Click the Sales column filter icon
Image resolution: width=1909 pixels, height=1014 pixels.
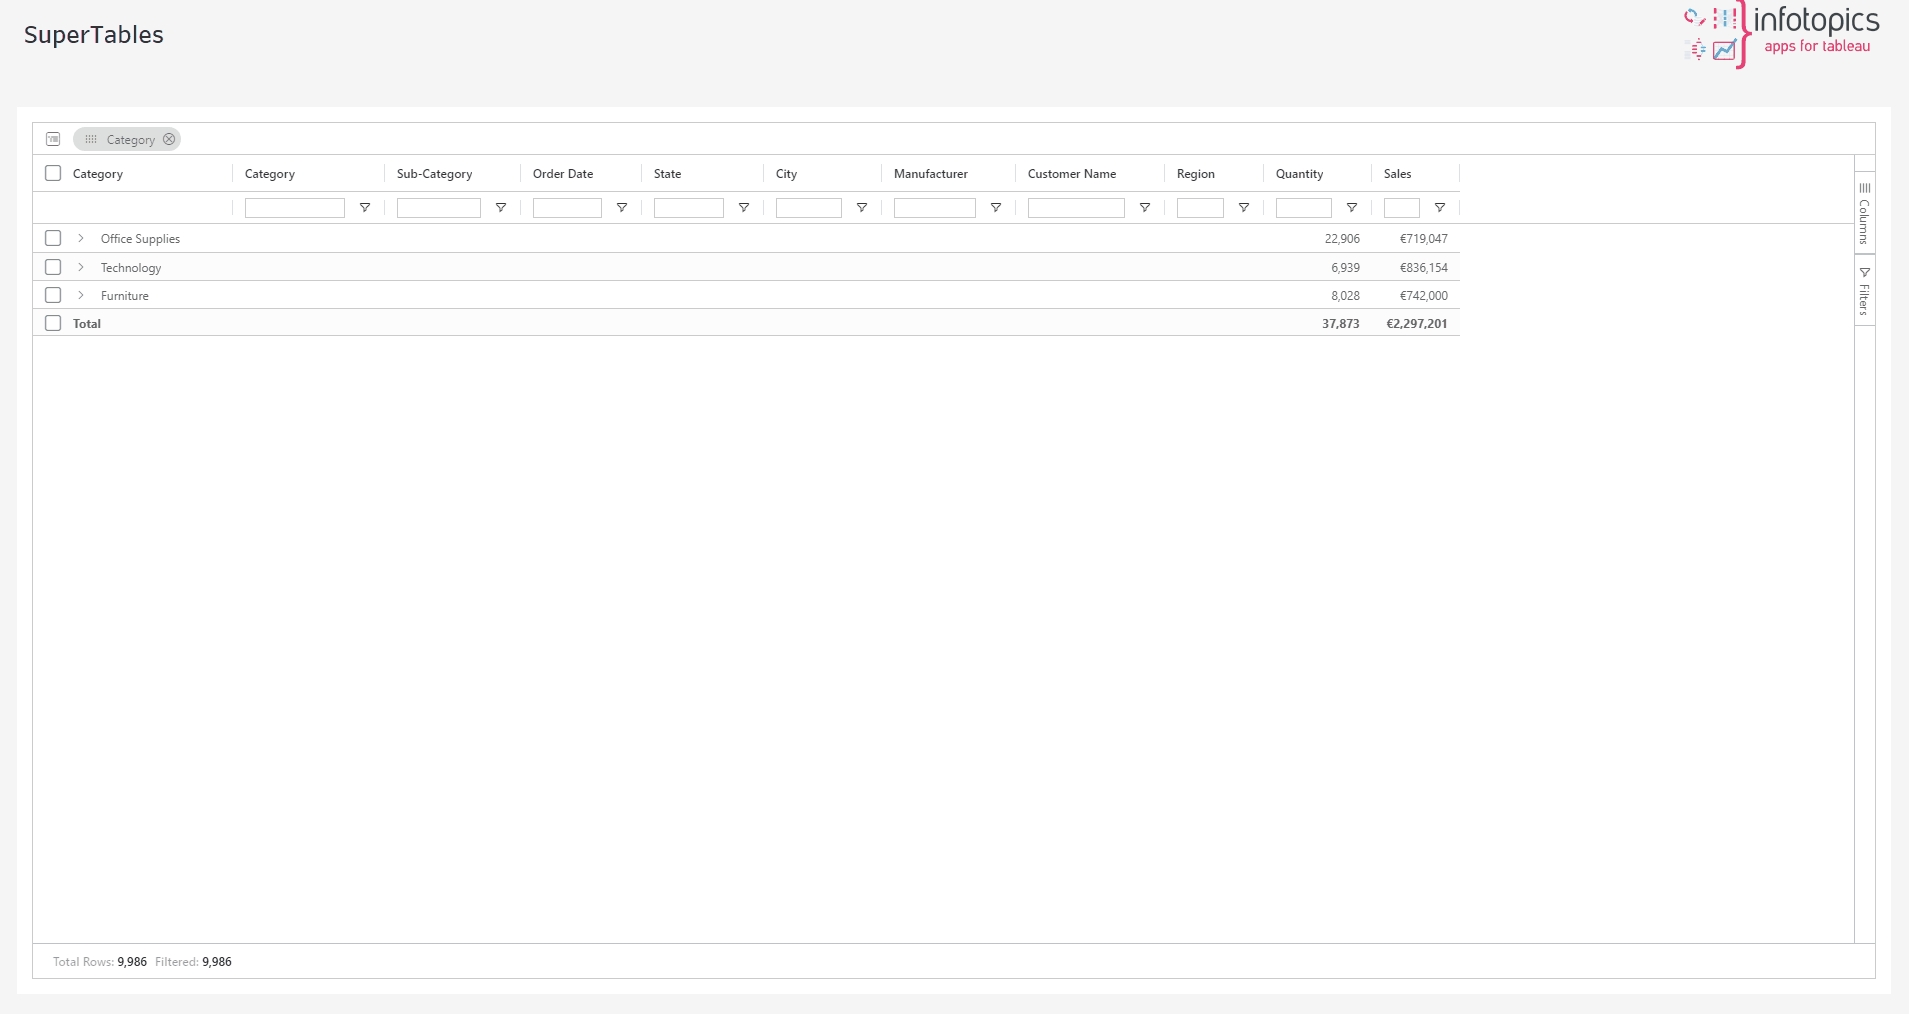(x=1440, y=208)
